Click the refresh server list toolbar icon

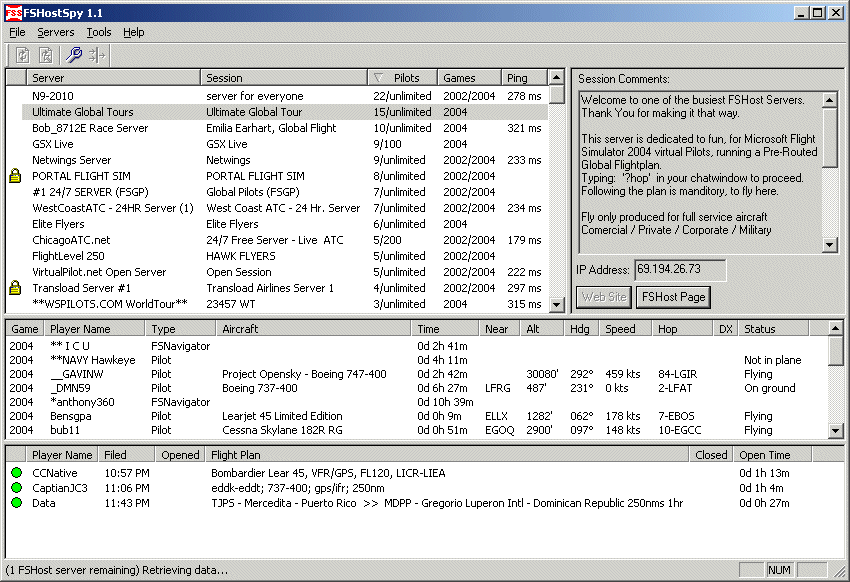pyautogui.click(x=22, y=55)
